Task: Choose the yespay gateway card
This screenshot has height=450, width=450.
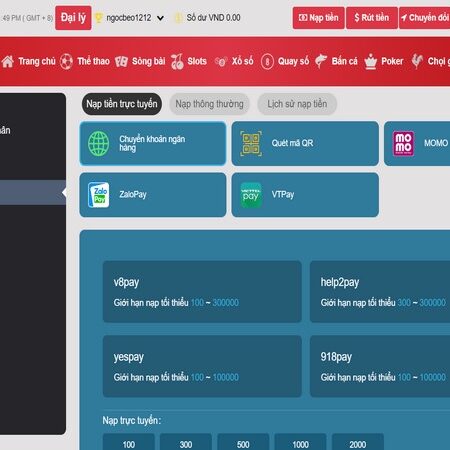Action: (x=202, y=366)
